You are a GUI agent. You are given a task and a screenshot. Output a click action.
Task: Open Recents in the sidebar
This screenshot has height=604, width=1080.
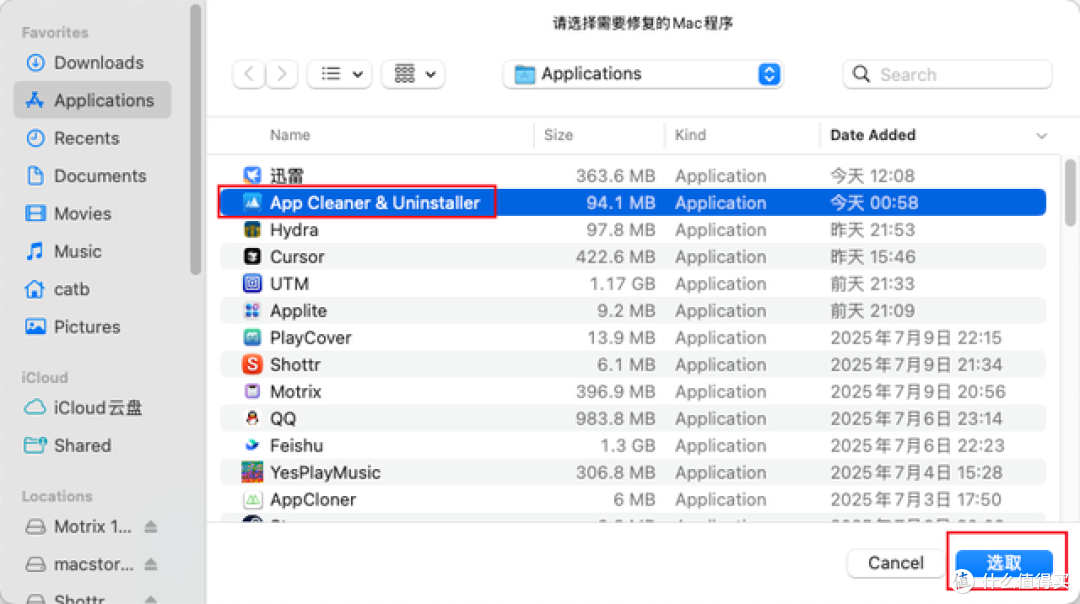(x=72, y=138)
